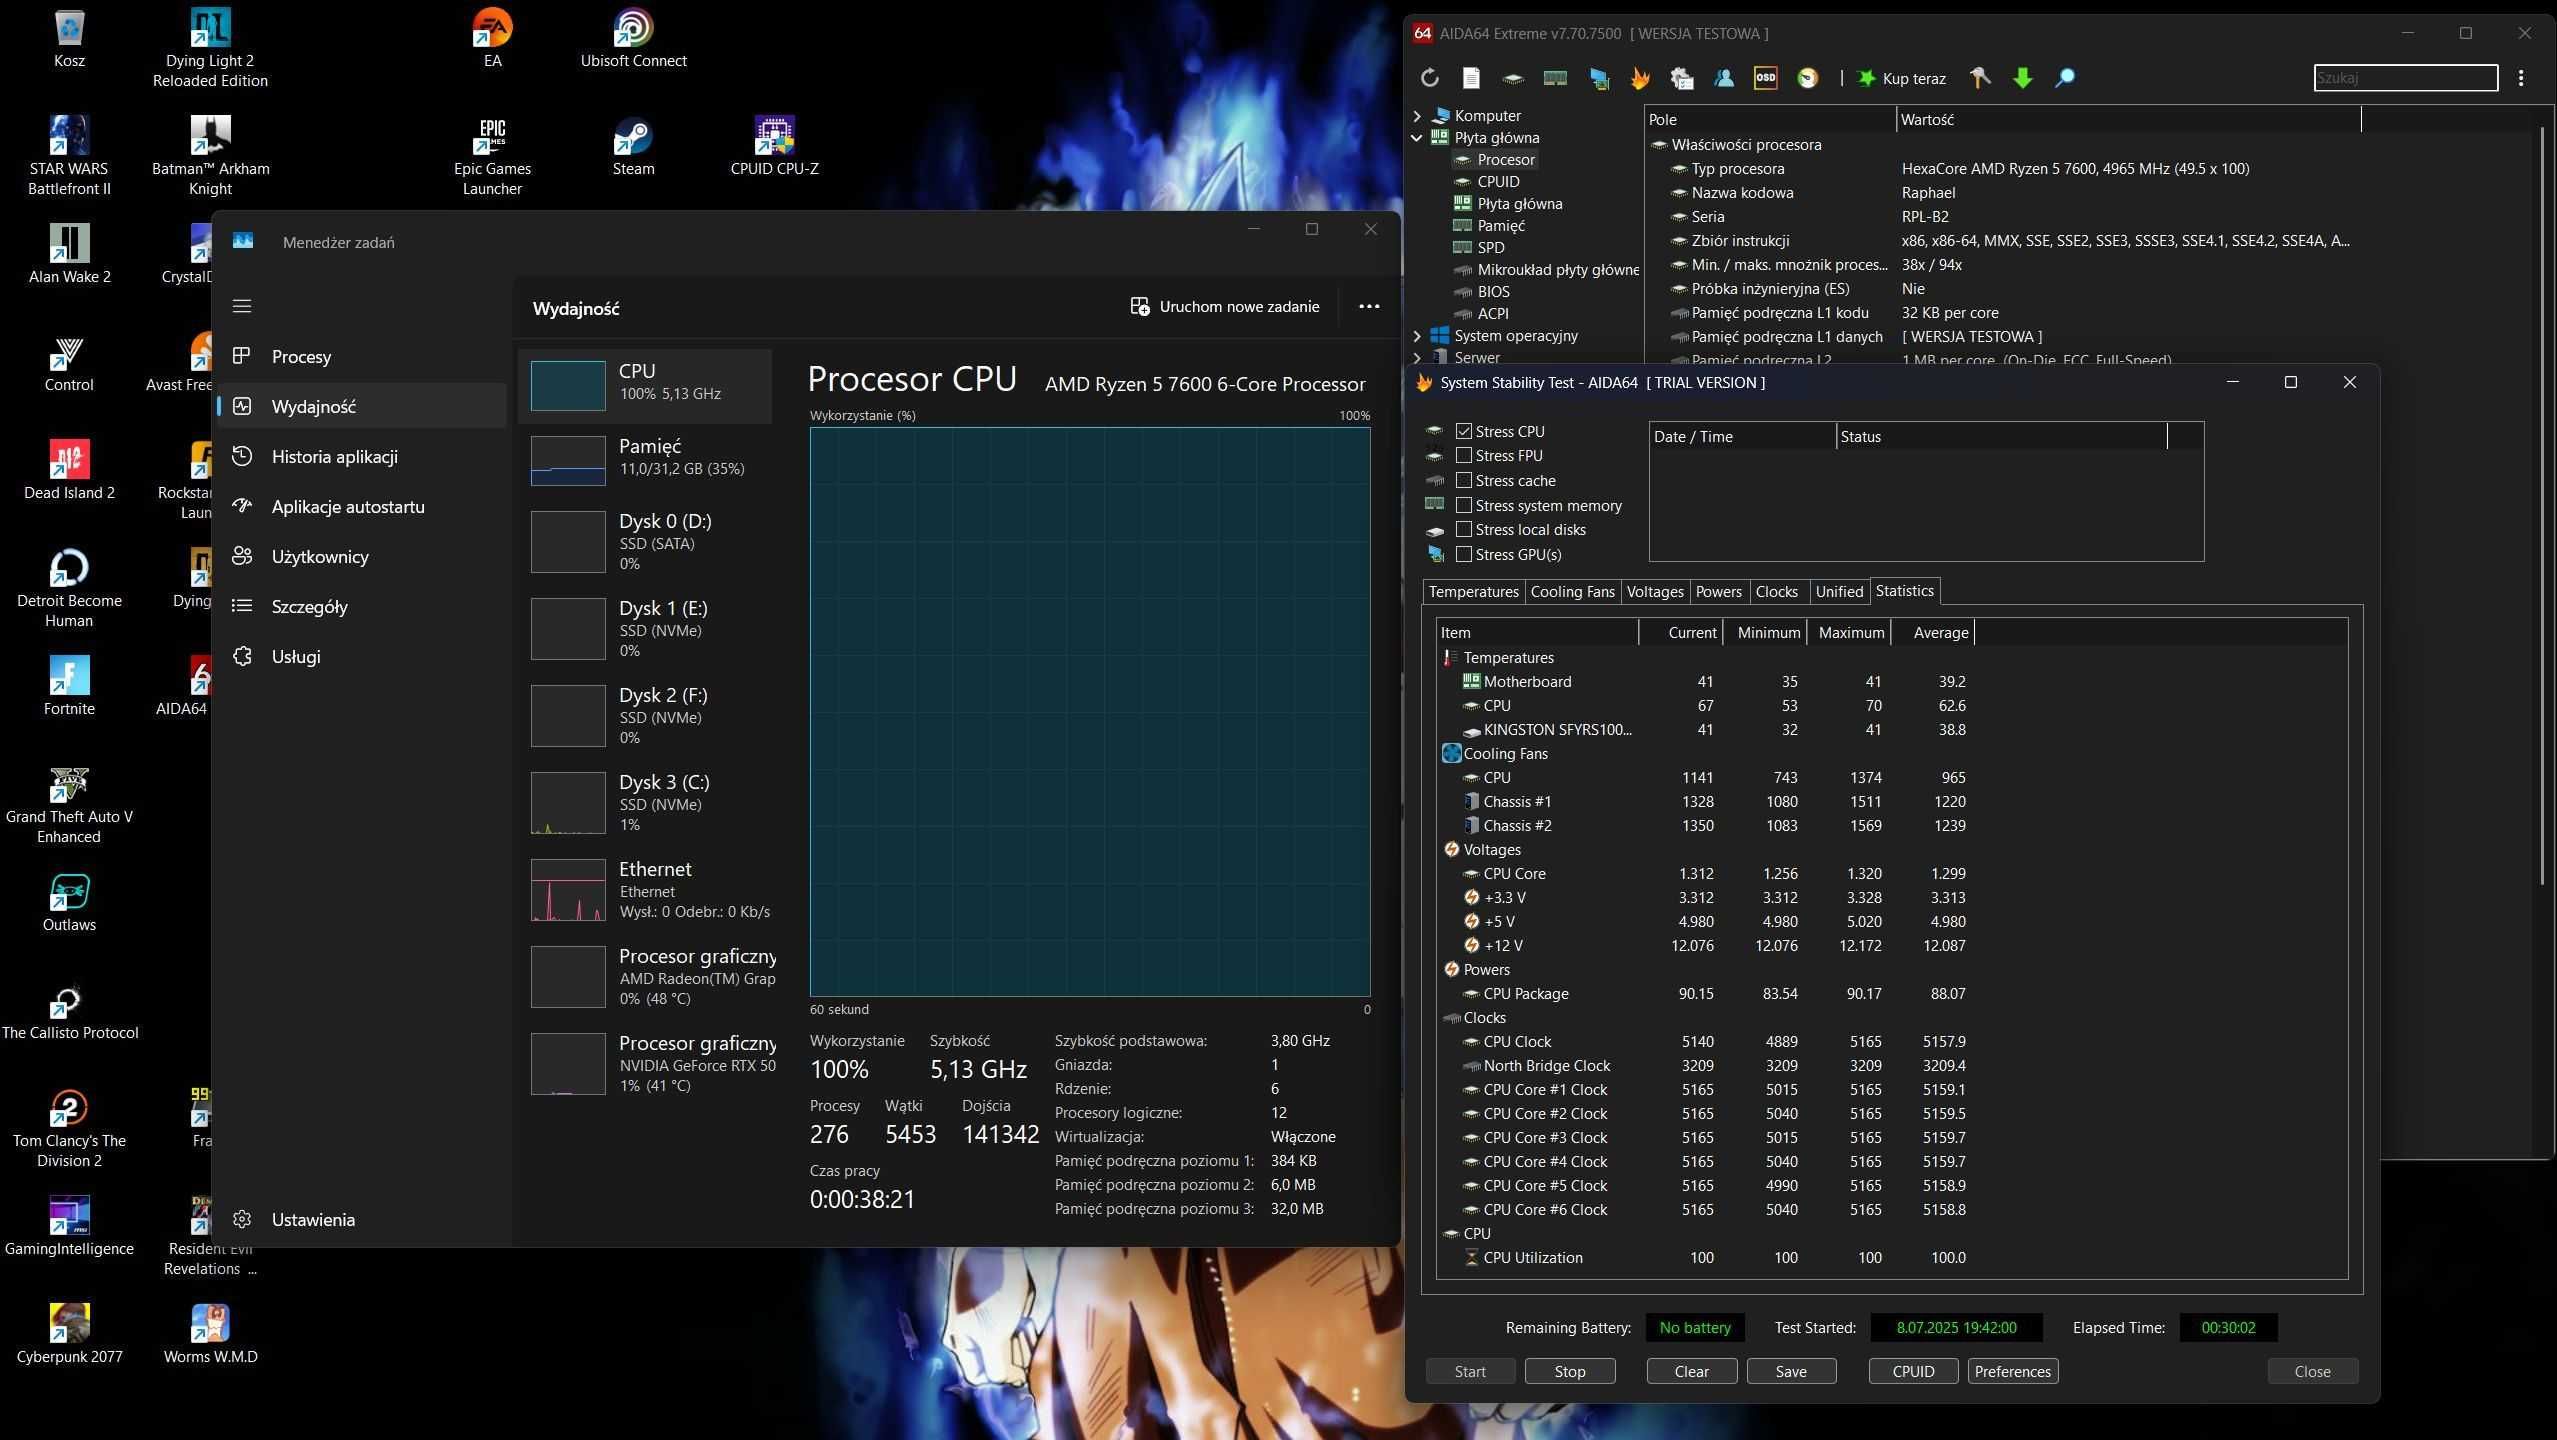Select CPUID in the AIDA64 tree
Screen dimensions: 2557x1440
pyautogui.click(x=1498, y=182)
